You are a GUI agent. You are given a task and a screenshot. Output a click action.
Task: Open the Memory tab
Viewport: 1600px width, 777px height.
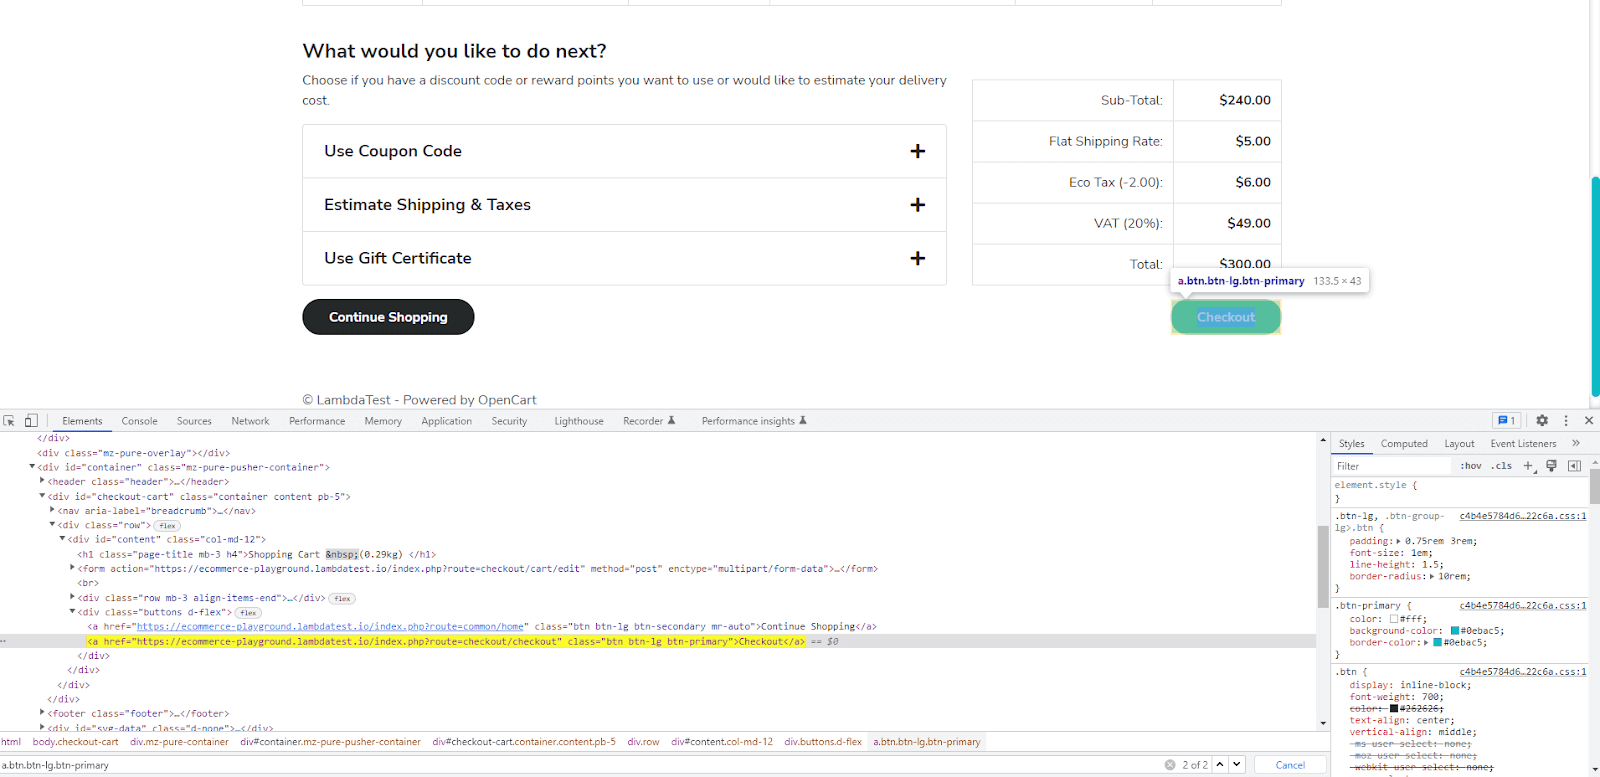coord(383,421)
